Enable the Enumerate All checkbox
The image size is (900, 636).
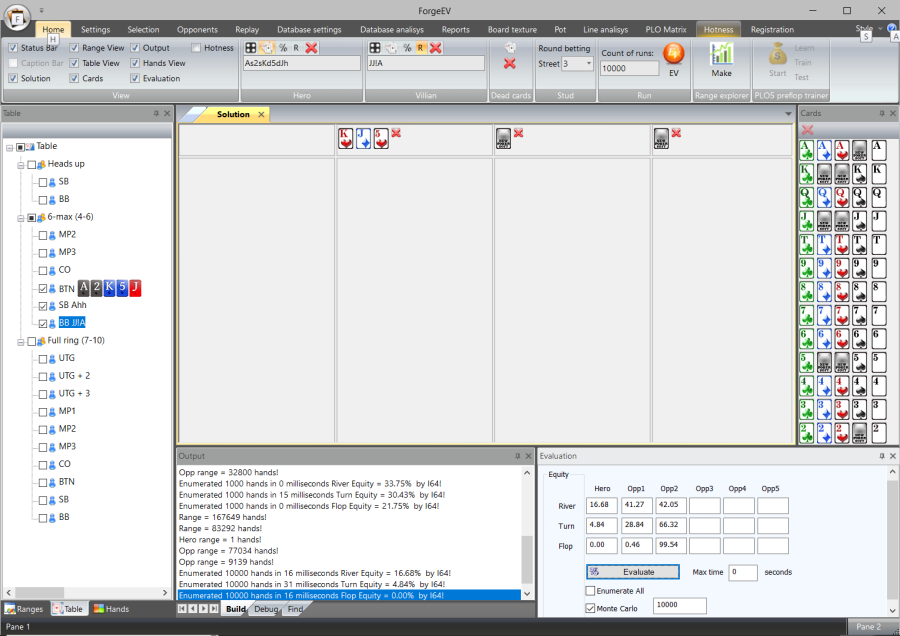tap(590, 591)
